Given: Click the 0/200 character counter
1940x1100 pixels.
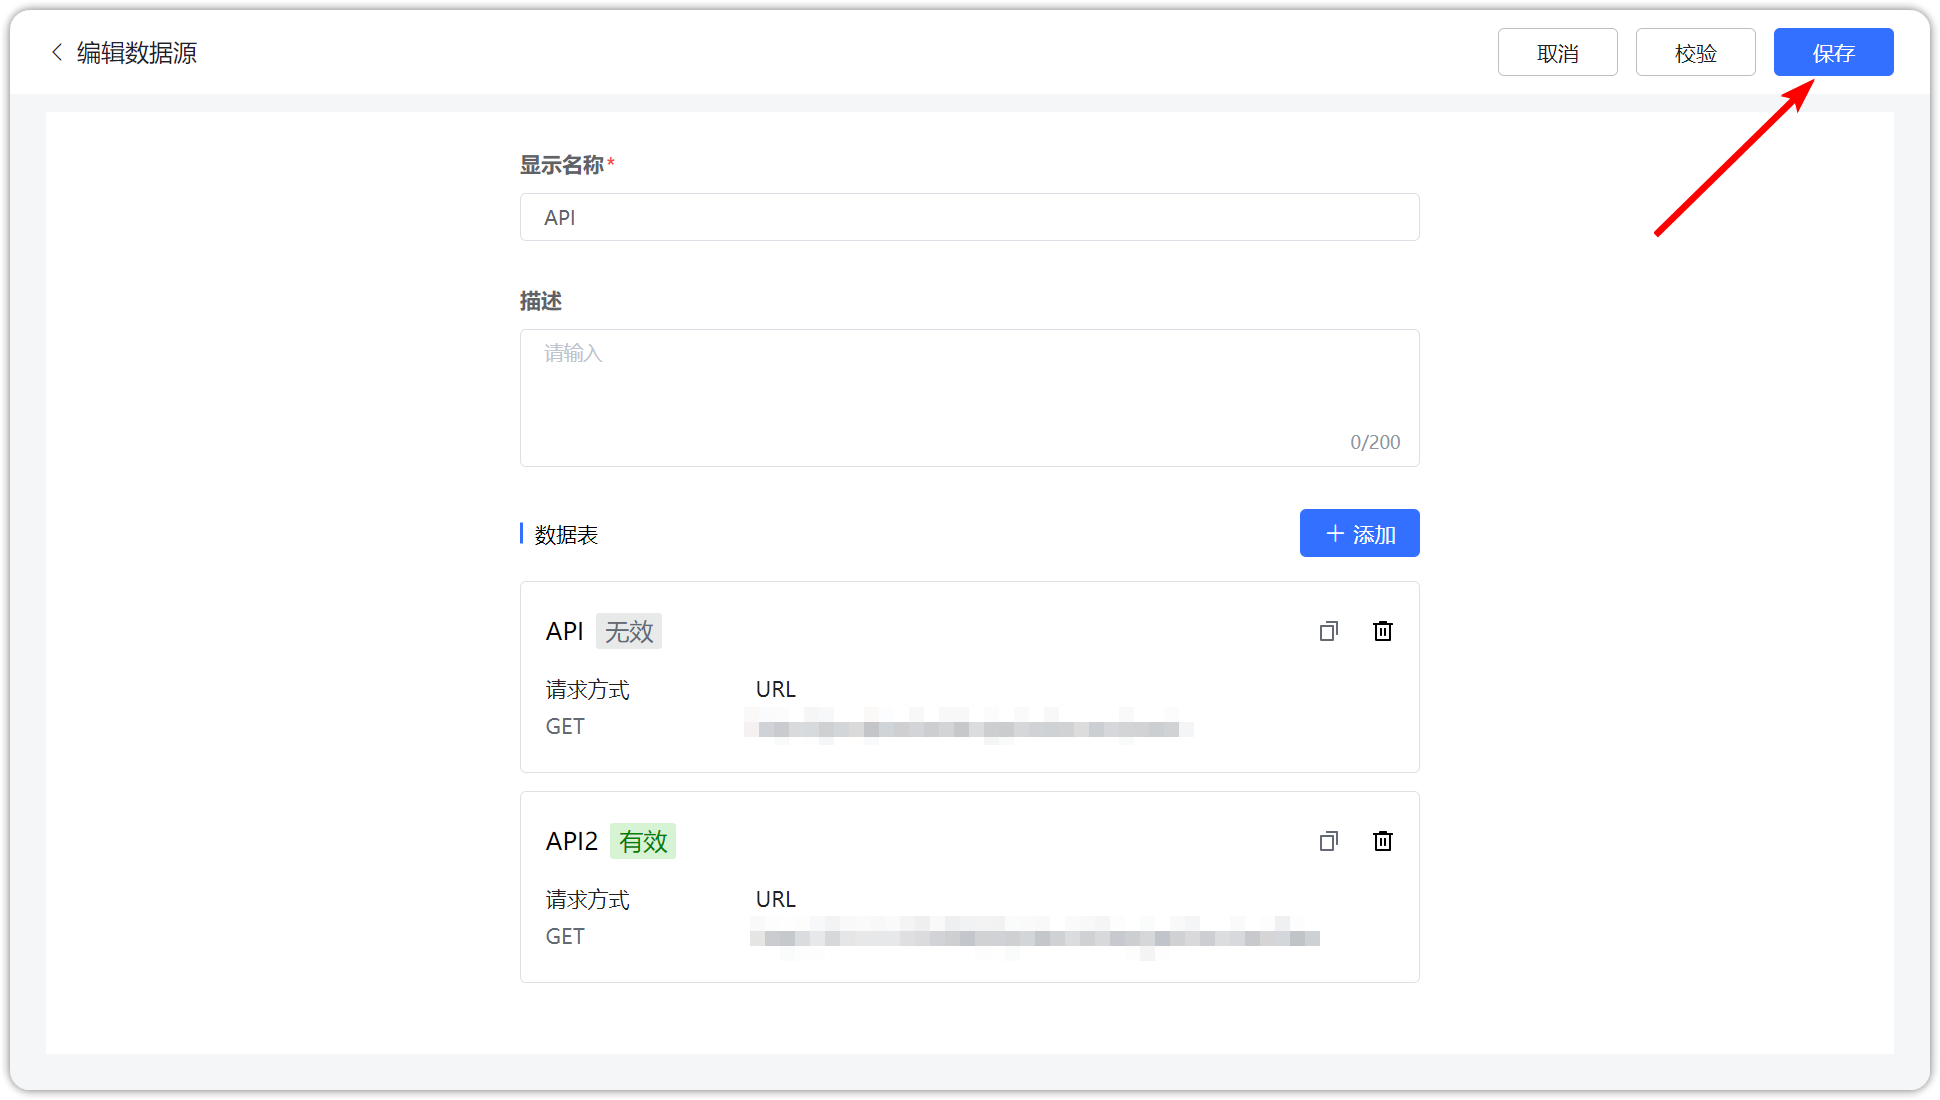Looking at the screenshot, I should (1375, 441).
